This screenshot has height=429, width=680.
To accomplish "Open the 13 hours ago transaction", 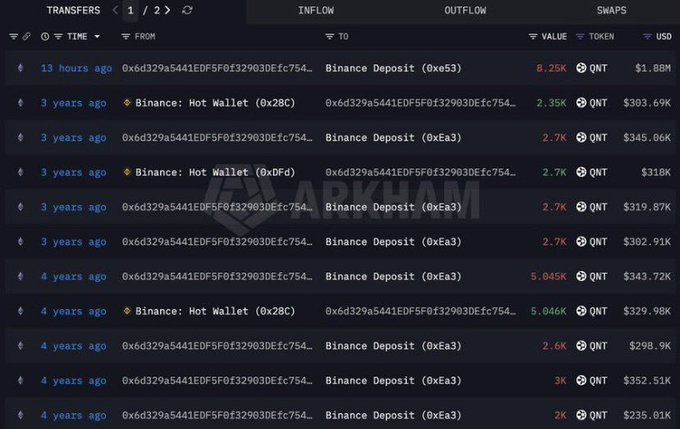I will [x=76, y=68].
